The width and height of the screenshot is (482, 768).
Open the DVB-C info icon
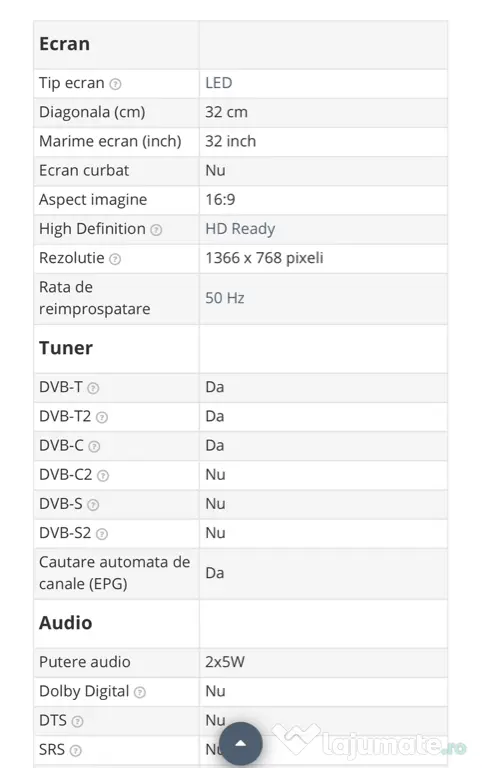[x=94, y=447]
